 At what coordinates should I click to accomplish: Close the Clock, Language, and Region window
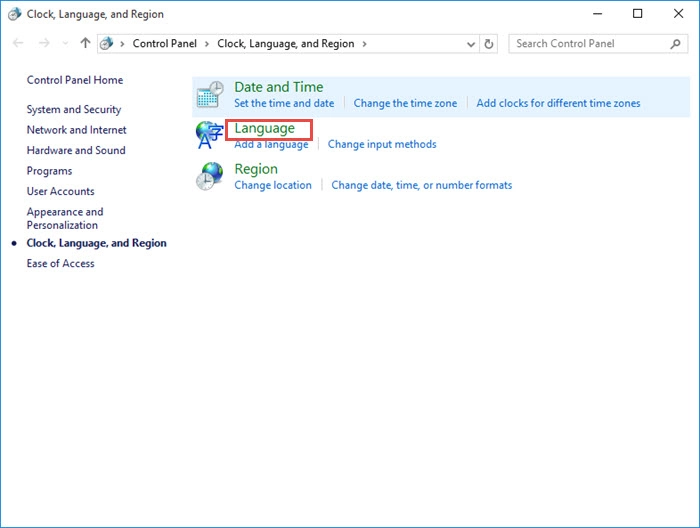(x=678, y=14)
